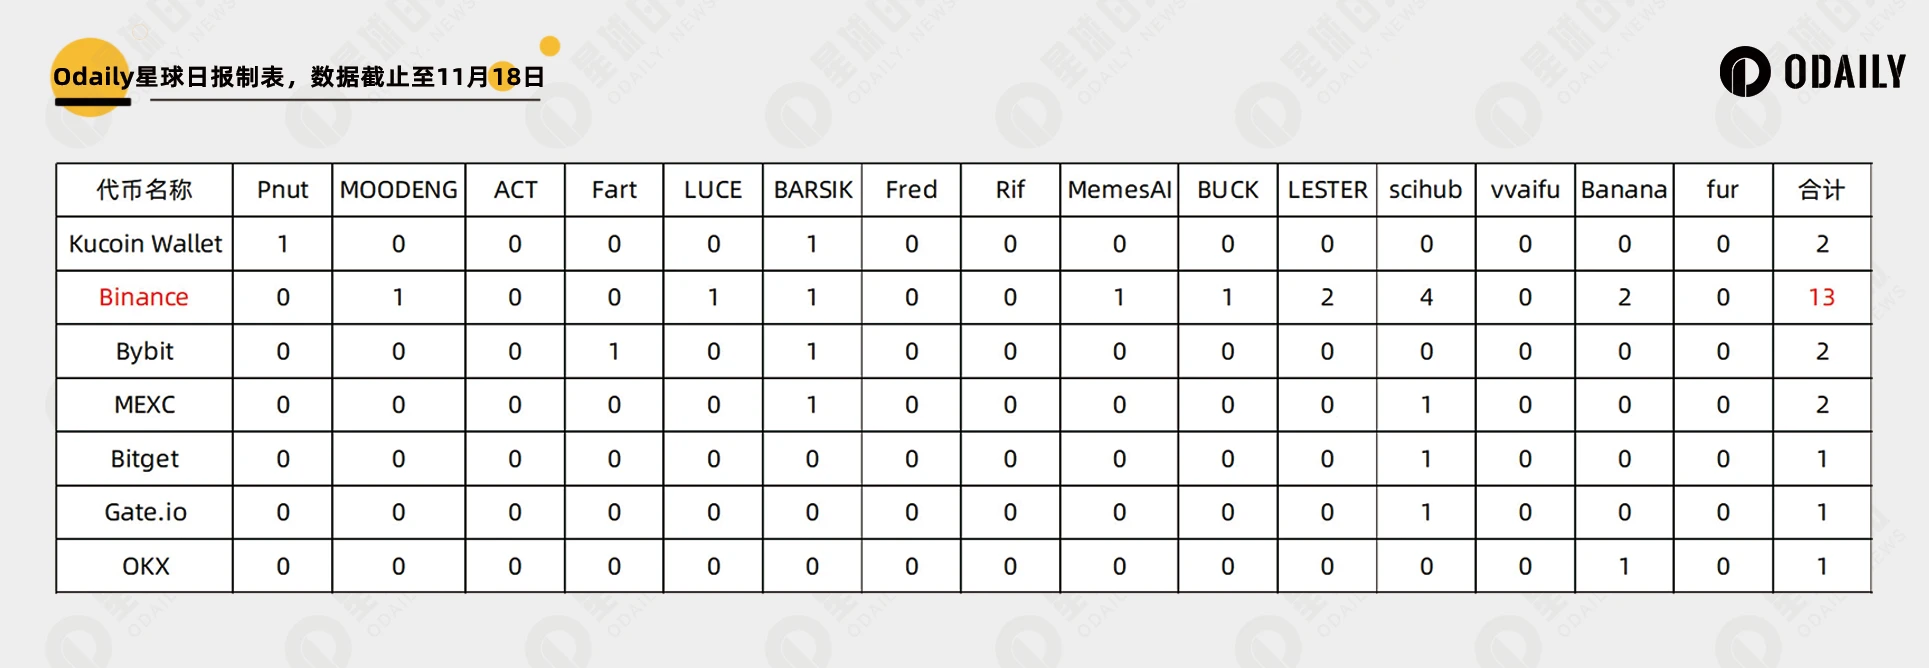Select the MOODENG column header
Image resolution: width=1929 pixels, height=668 pixels.
pos(398,190)
